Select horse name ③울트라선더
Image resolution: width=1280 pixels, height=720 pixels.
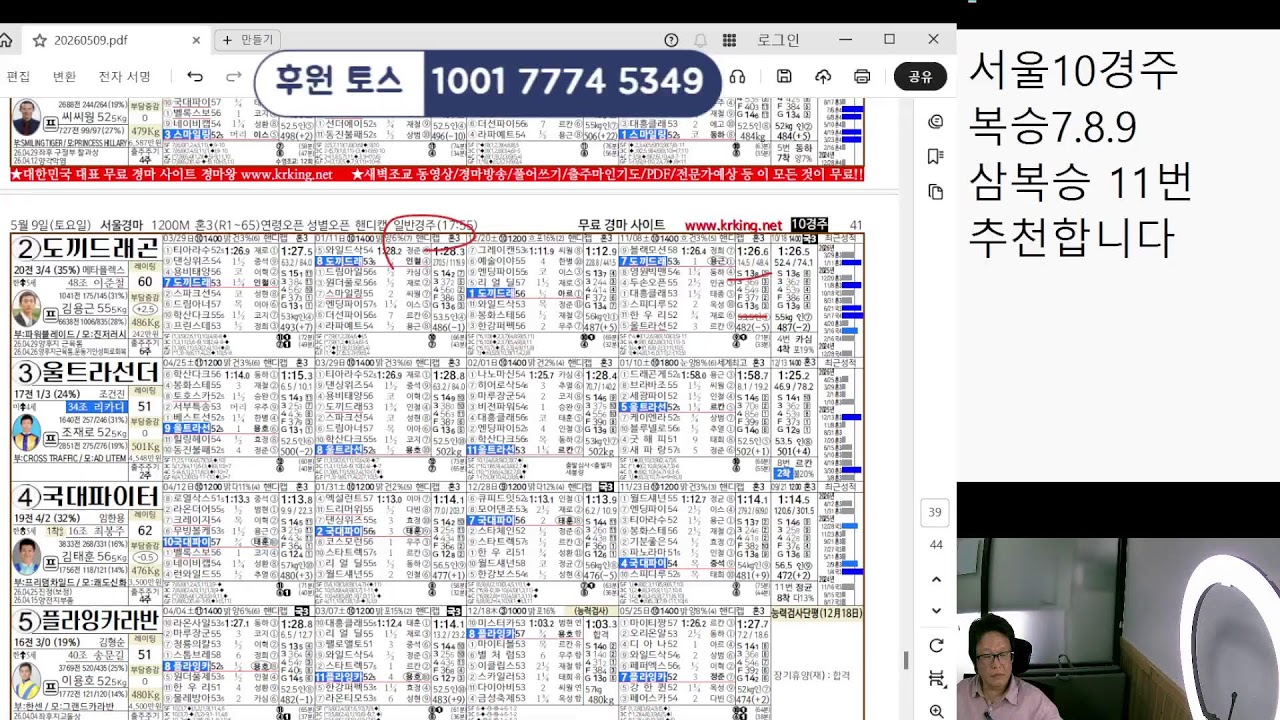pos(86,373)
